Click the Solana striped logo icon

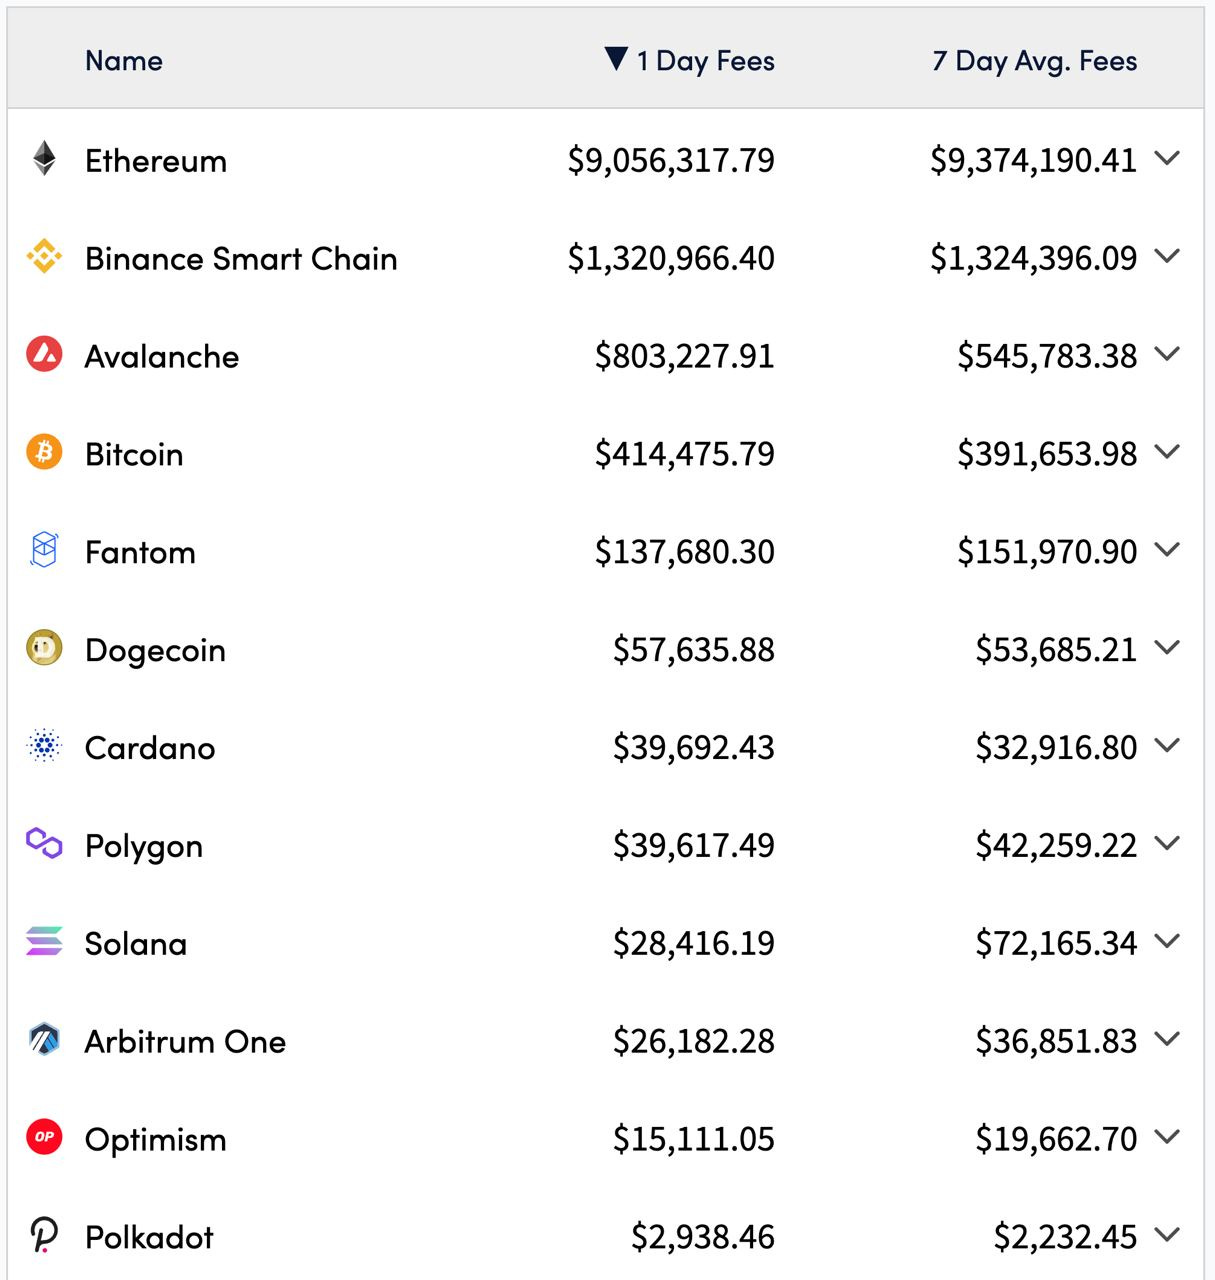tap(44, 941)
